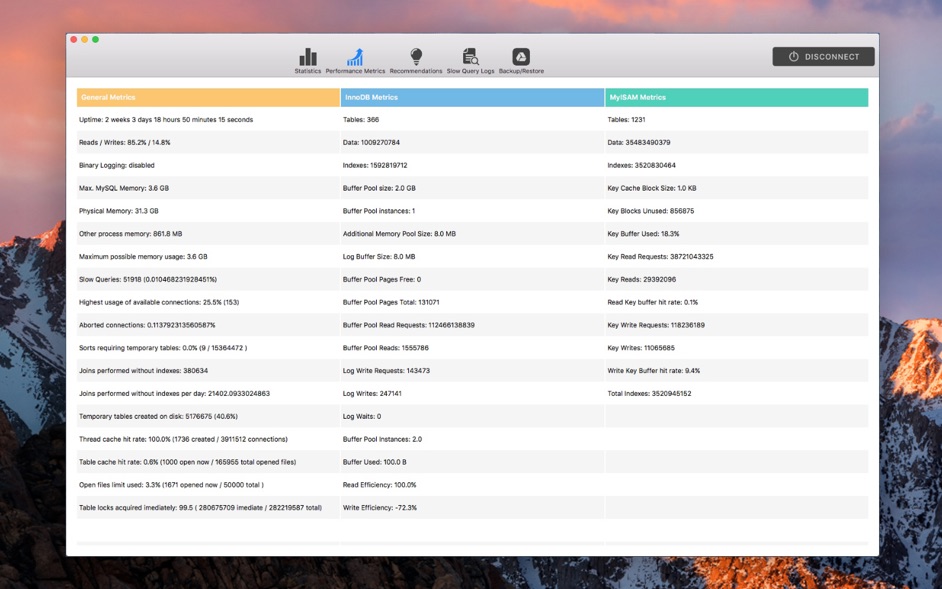Select the Reads / Writes: 85.2% / 14.8% row

[208, 142]
